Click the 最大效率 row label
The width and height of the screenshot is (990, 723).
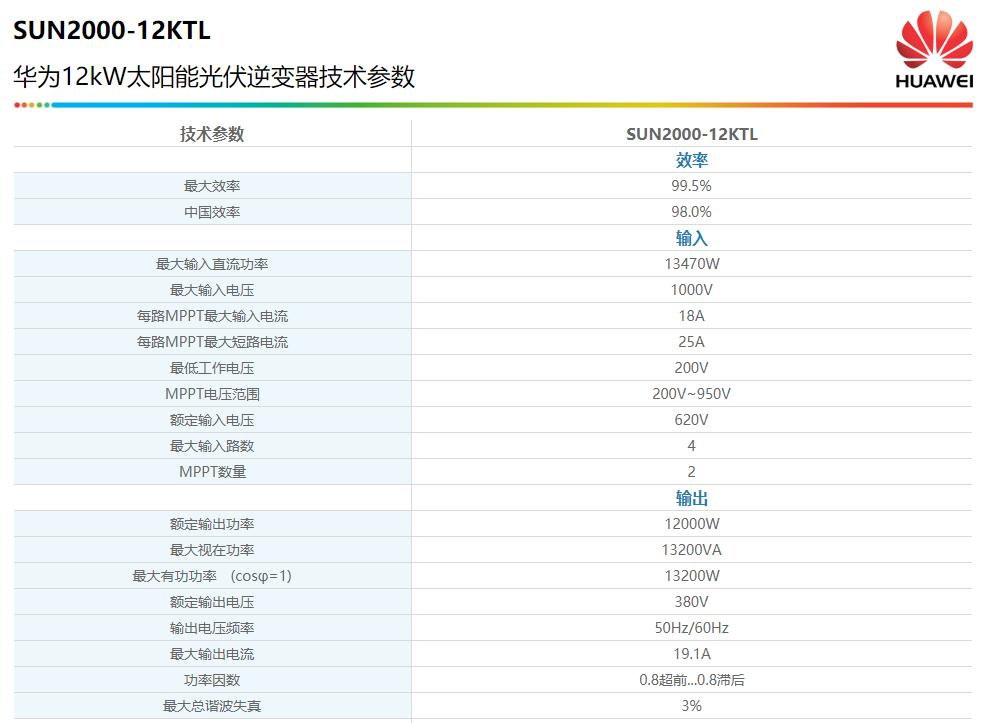(x=210, y=185)
